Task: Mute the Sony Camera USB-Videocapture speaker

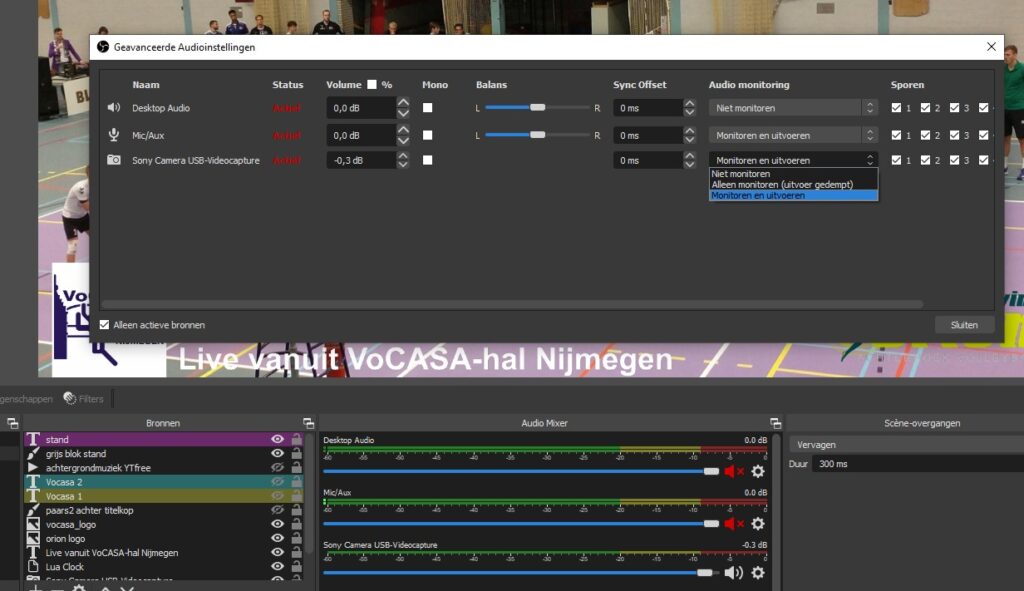Action: [734, 572]
